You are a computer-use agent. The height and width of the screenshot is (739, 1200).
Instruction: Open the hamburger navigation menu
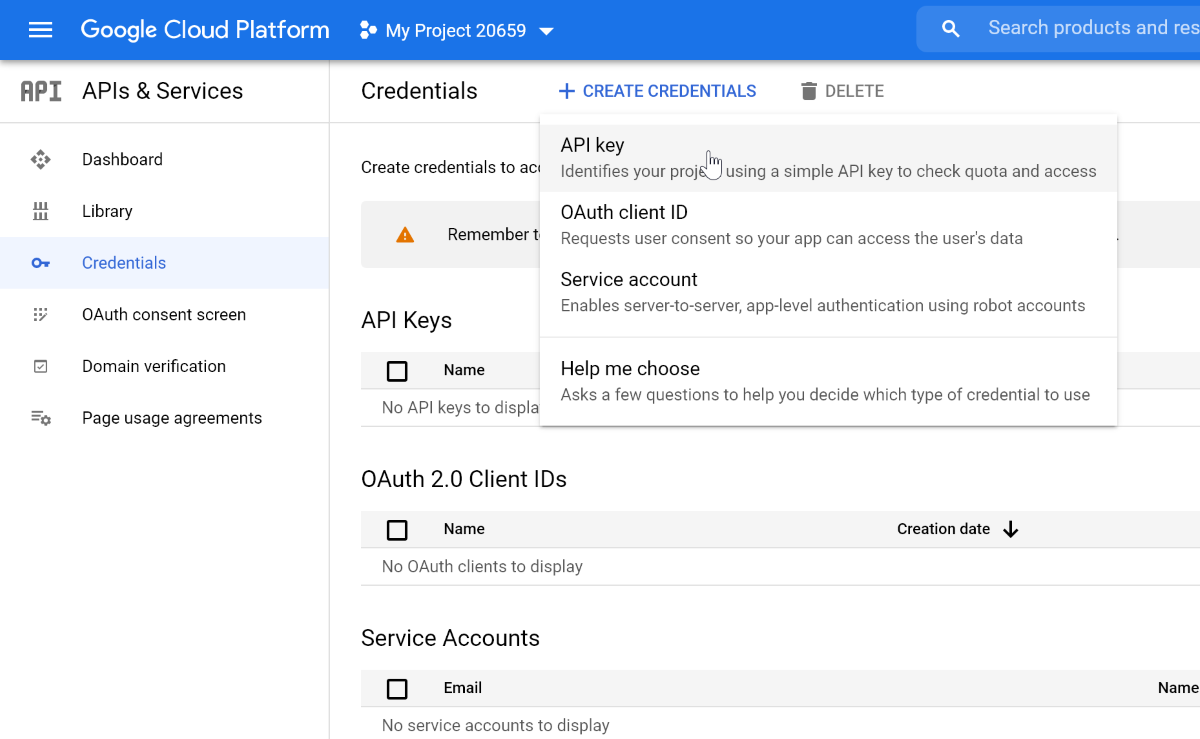[x=40, y=30]
